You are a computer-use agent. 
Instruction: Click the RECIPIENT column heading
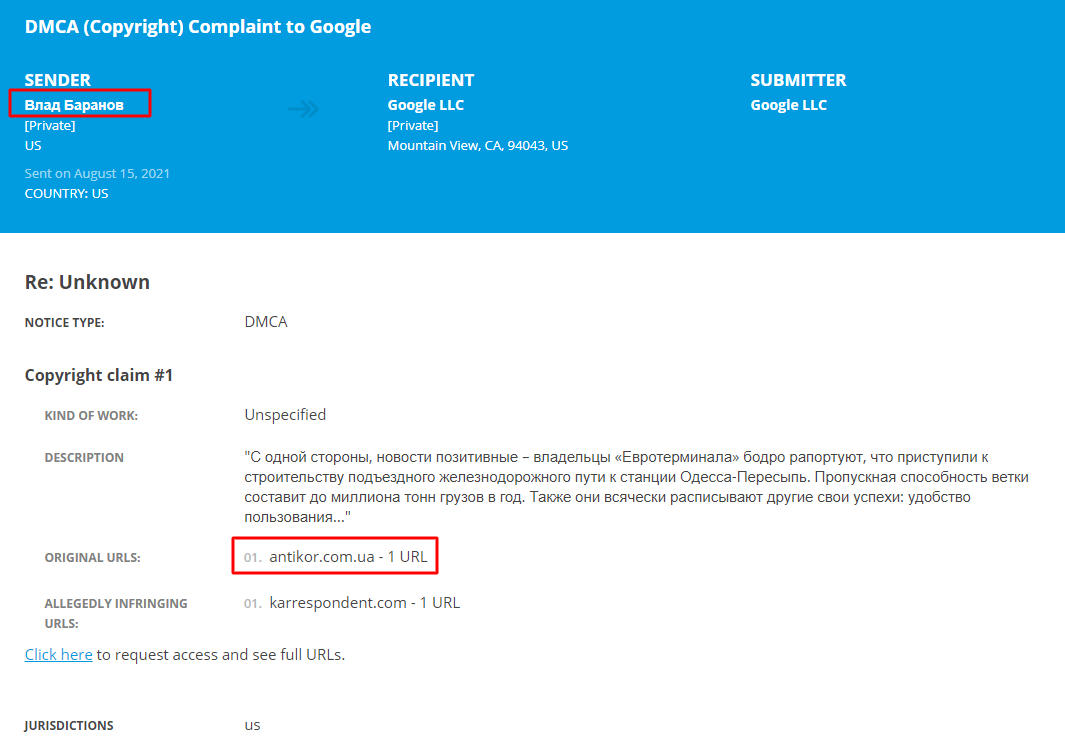click(431, 80)
